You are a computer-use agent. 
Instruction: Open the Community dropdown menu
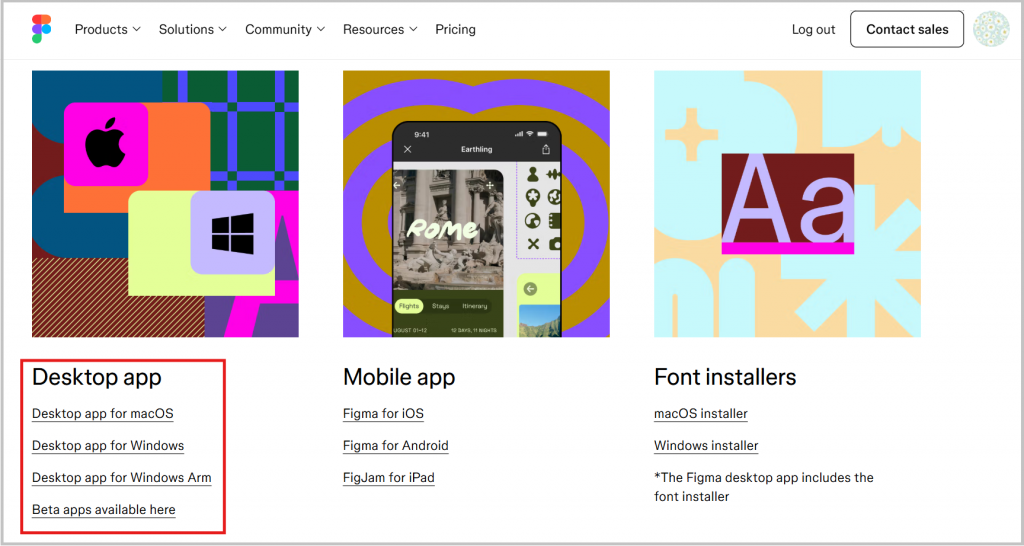click(x=285, y=29)
